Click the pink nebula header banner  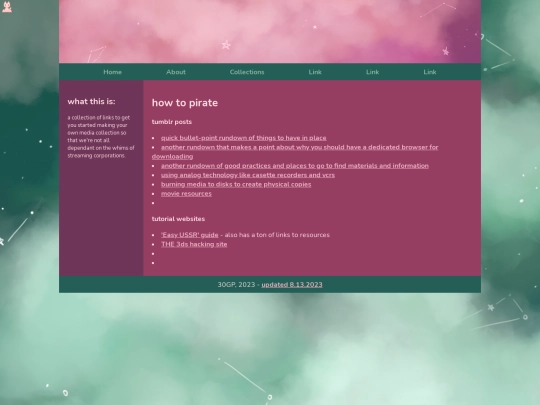(x=270, y=31)
